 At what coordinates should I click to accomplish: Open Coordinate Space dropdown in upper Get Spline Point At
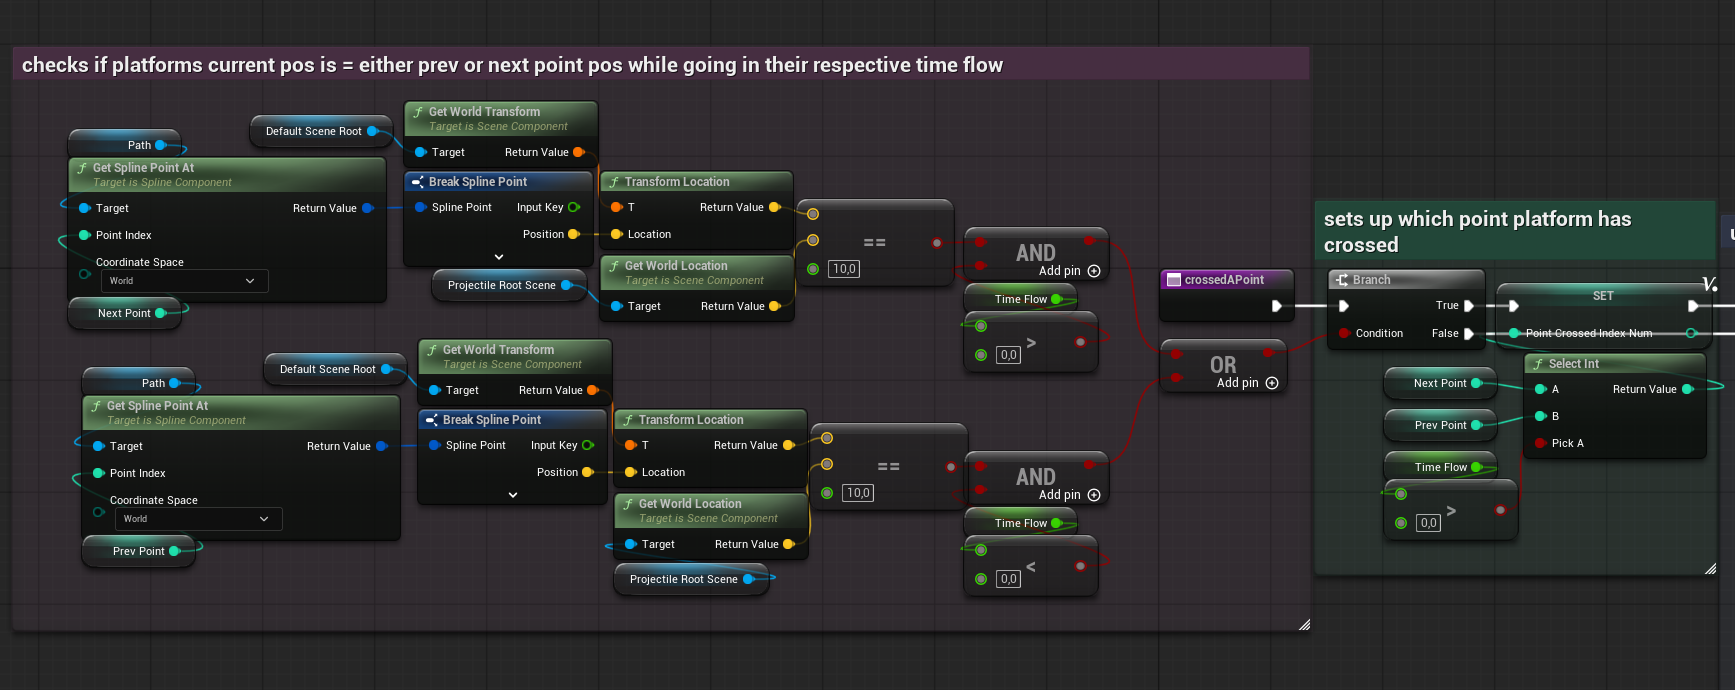coord(184,281)
